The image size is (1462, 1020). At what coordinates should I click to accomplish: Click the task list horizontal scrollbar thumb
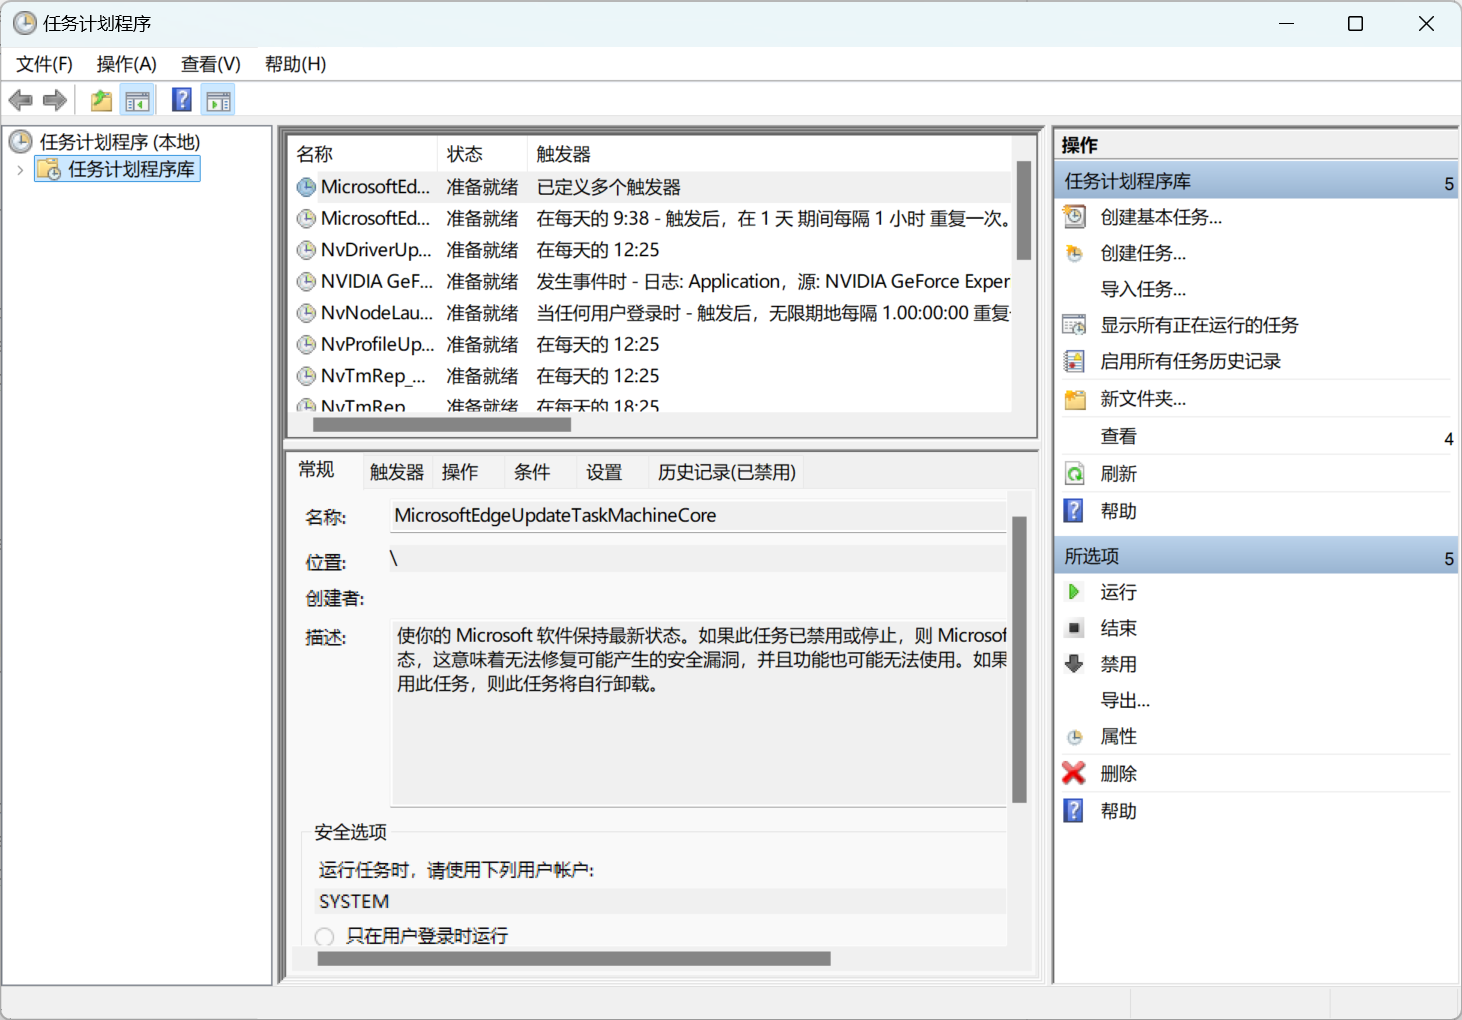coord(442,424)
